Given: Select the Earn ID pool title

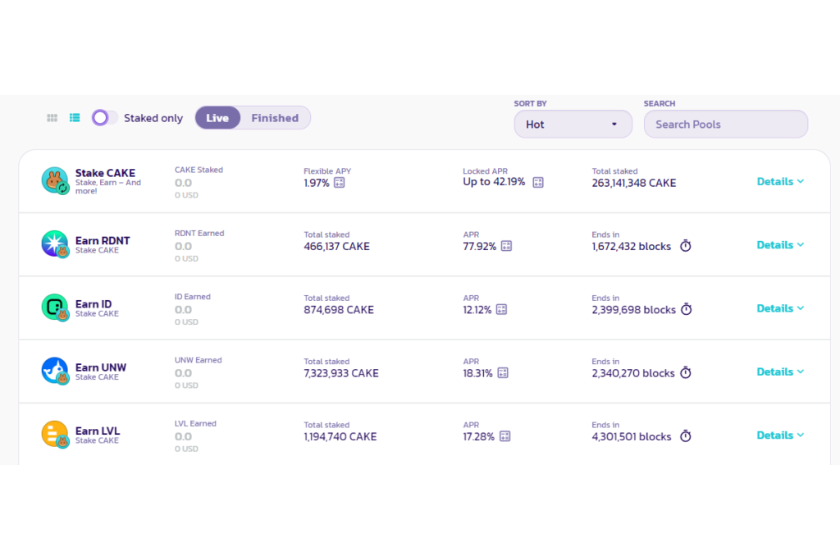Looking at the screenshot, I should [93, 304].
